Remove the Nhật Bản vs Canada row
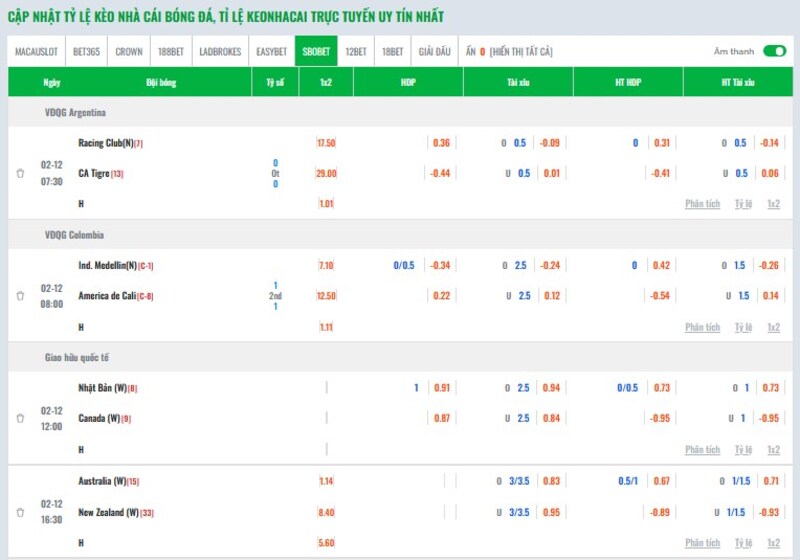Image resolution: width=800 pixels, height=560 pixels. coord(20,419)
